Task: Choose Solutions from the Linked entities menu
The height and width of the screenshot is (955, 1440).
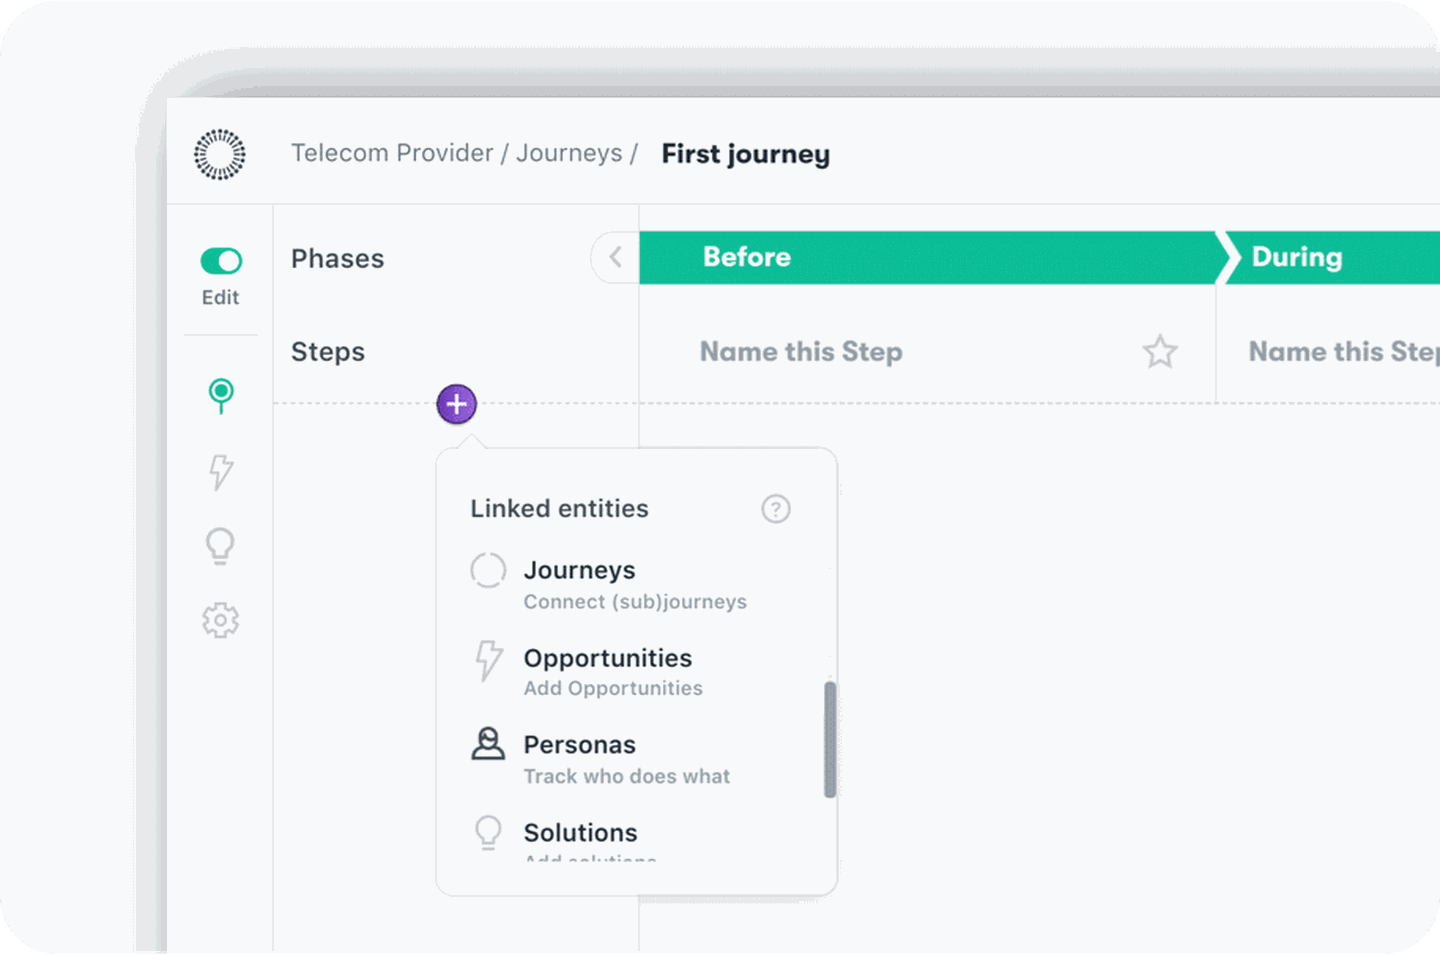Action: click(x=581, y=832)
